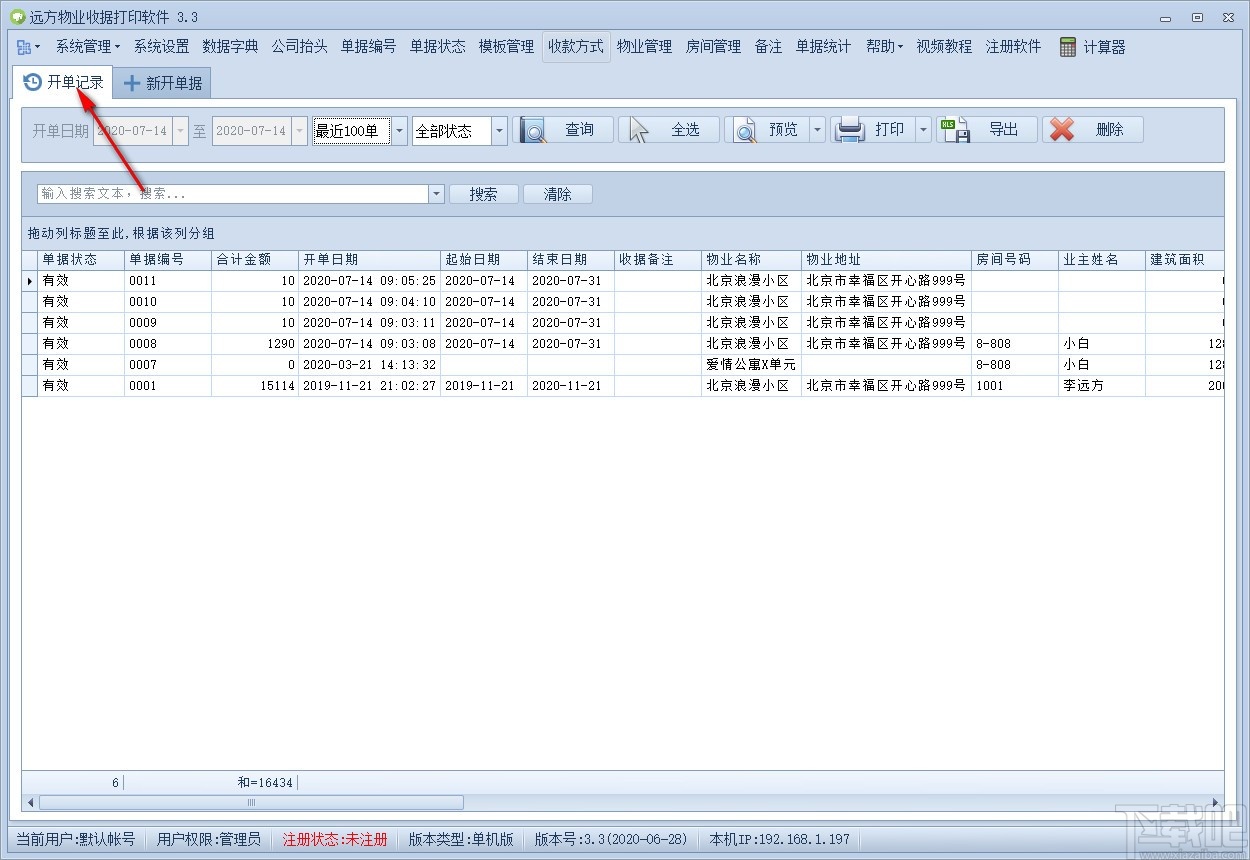Expand the 最近100单 filter dropdown
Screen dimensions: 1250x860
point(399,129)
